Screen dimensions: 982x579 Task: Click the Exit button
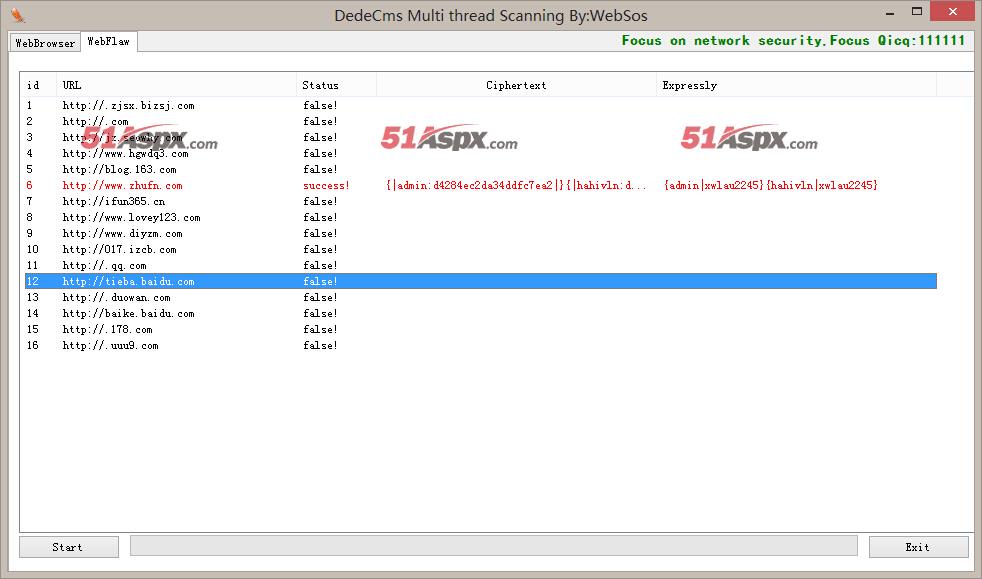click(x=918, y=547)
